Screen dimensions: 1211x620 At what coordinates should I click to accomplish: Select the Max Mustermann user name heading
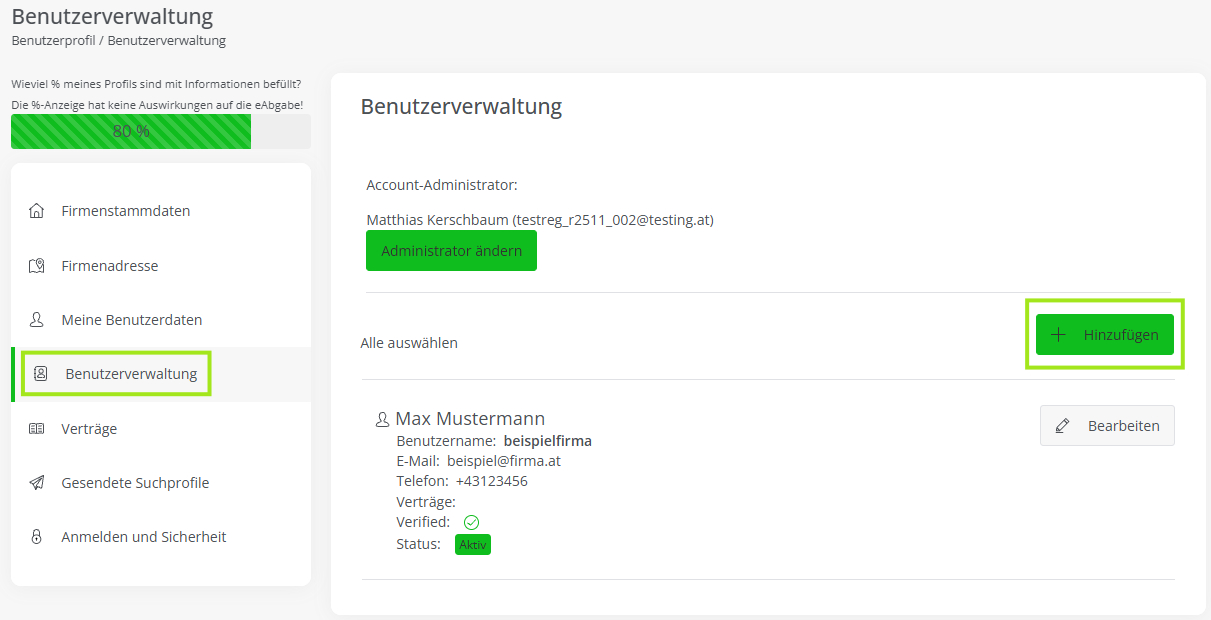(470, 419)
